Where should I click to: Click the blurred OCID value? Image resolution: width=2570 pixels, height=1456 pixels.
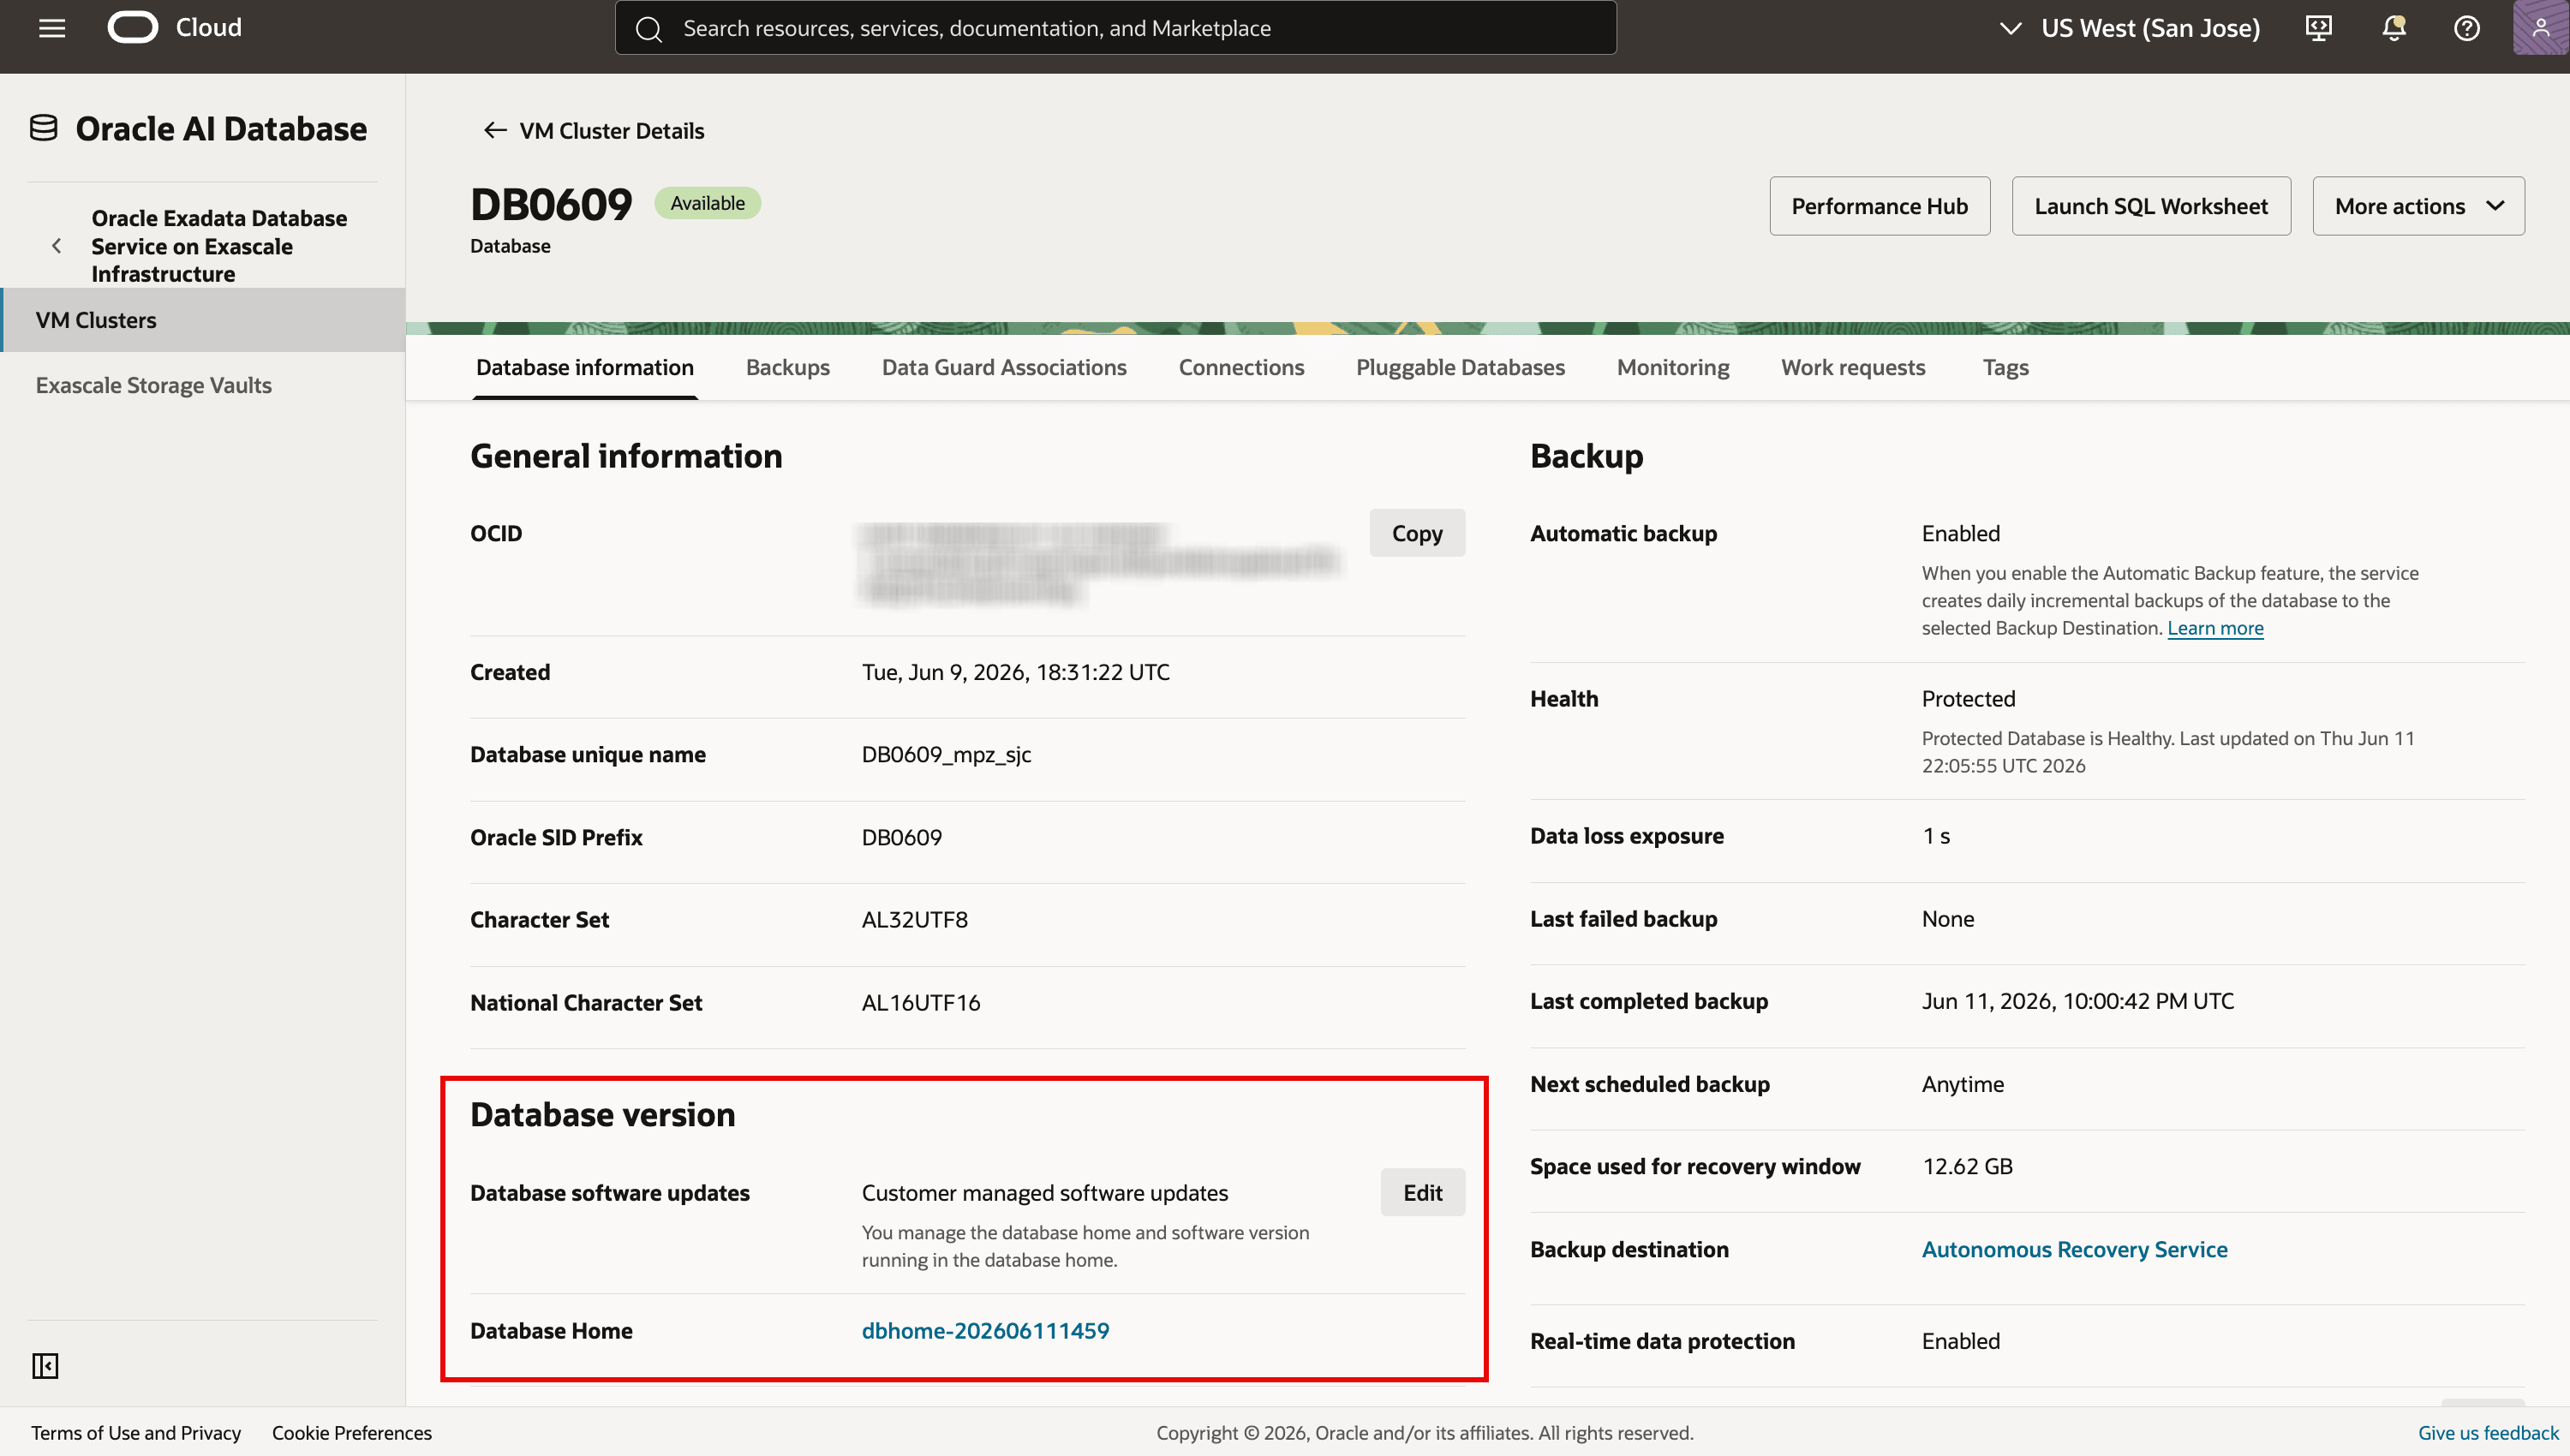[1098, 563]
